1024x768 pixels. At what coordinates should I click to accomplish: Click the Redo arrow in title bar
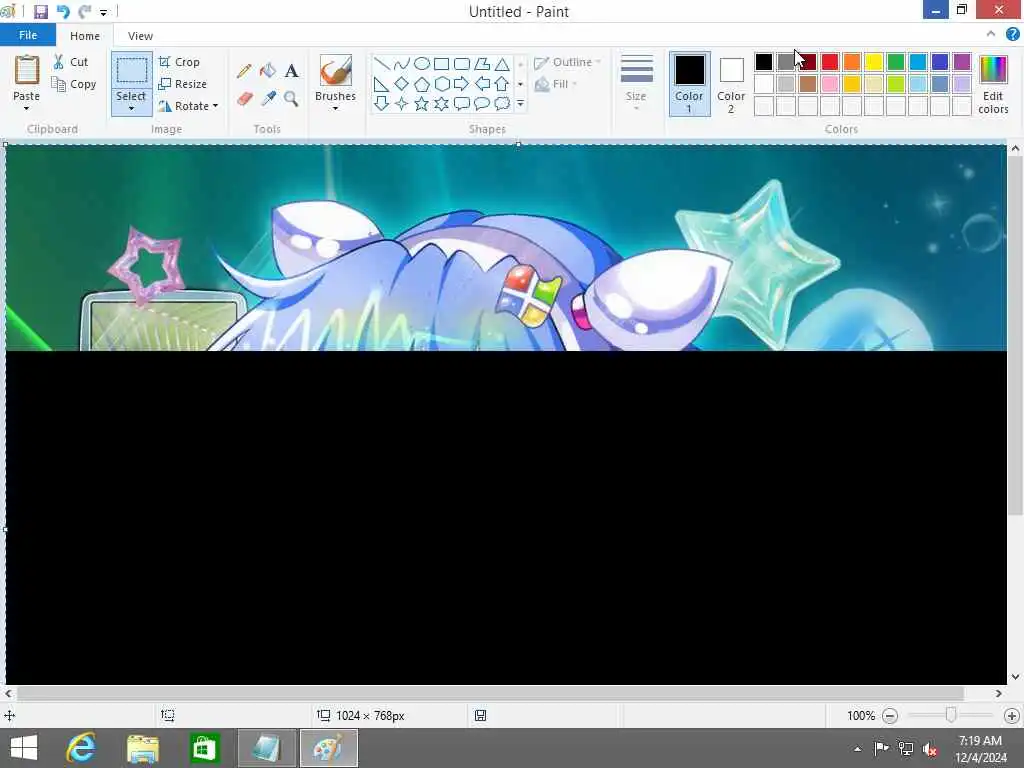pos(84,12)
